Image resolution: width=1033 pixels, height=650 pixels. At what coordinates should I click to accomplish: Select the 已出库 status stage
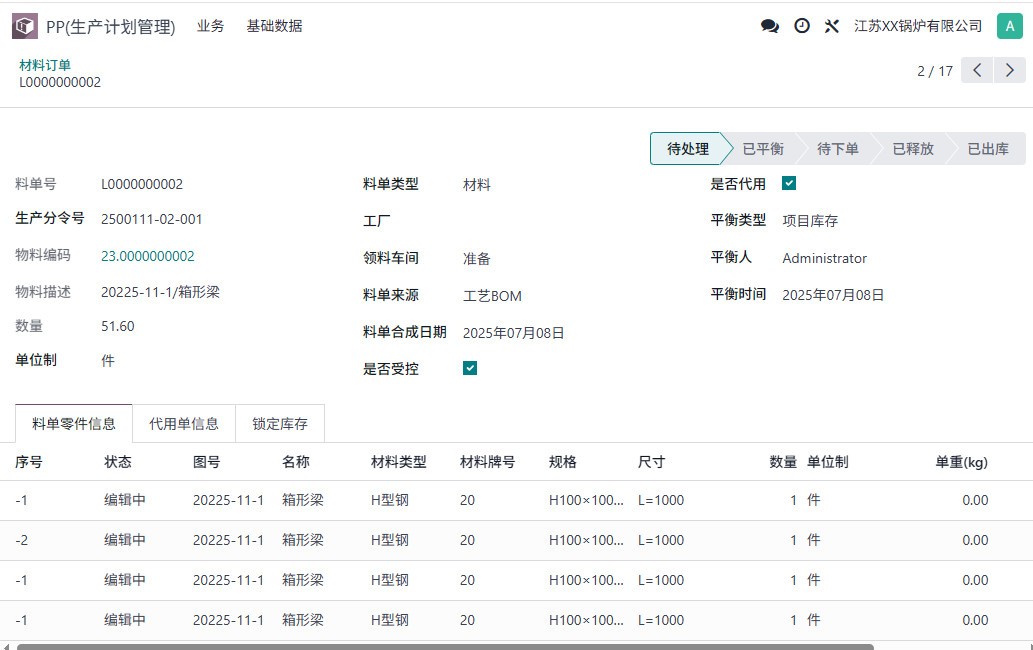pyautogui.click(x=987, y=149)
